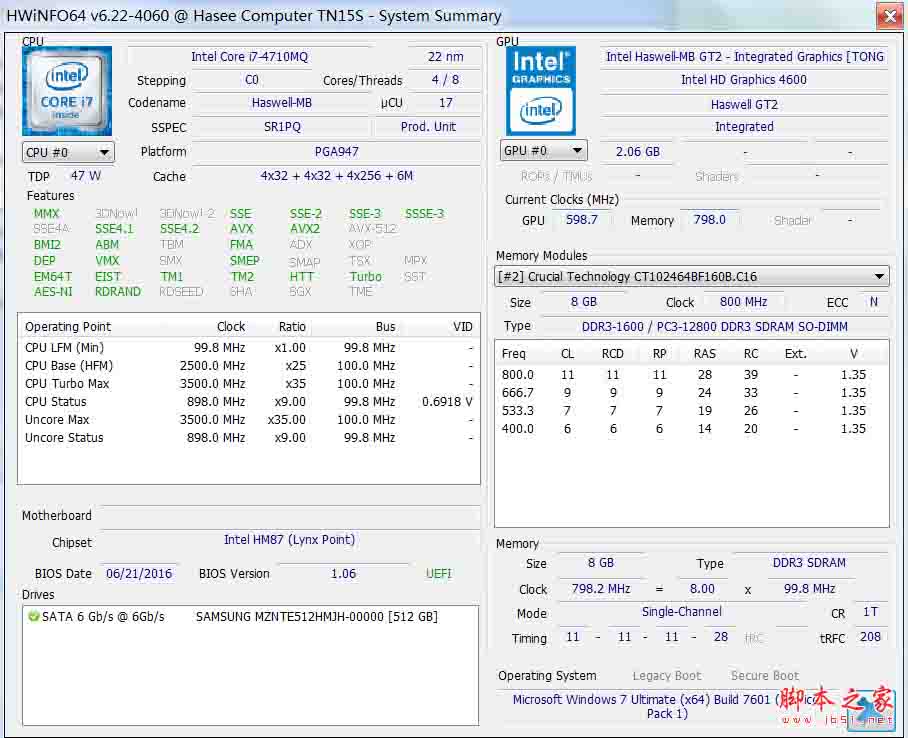The width and height of the screenshot is (908, 738).
Task: Select the '533.3' frequency timing row
Action: click(691, 411)
